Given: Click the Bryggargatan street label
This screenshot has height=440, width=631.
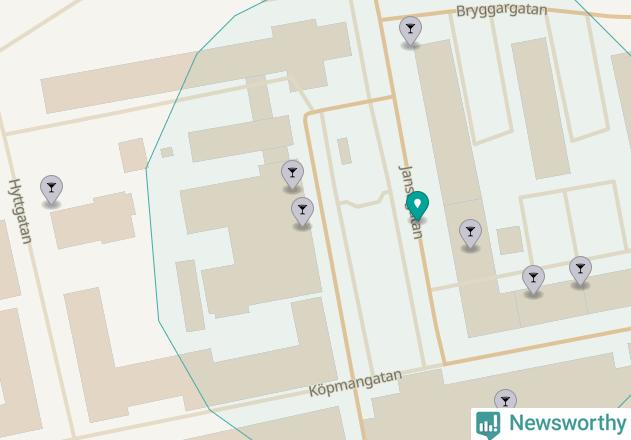Looking at the screenshot, I should click(x=501, y=10).
